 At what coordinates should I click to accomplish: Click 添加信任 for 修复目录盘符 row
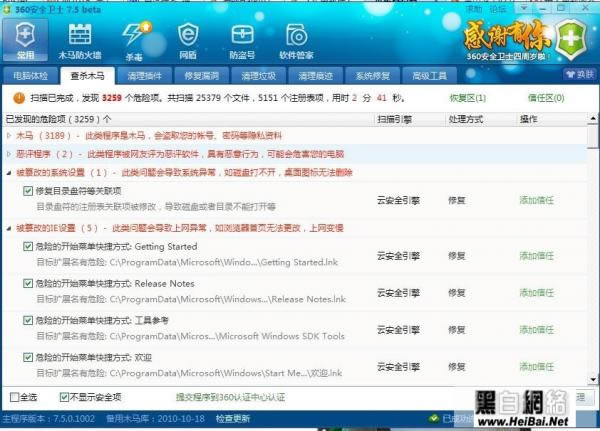click(x=536, y=200)
